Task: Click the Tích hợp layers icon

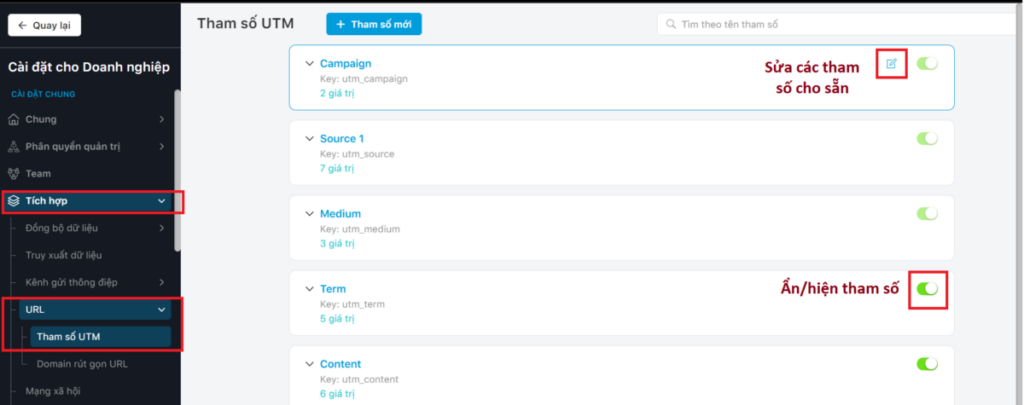Action: [13, 201]
